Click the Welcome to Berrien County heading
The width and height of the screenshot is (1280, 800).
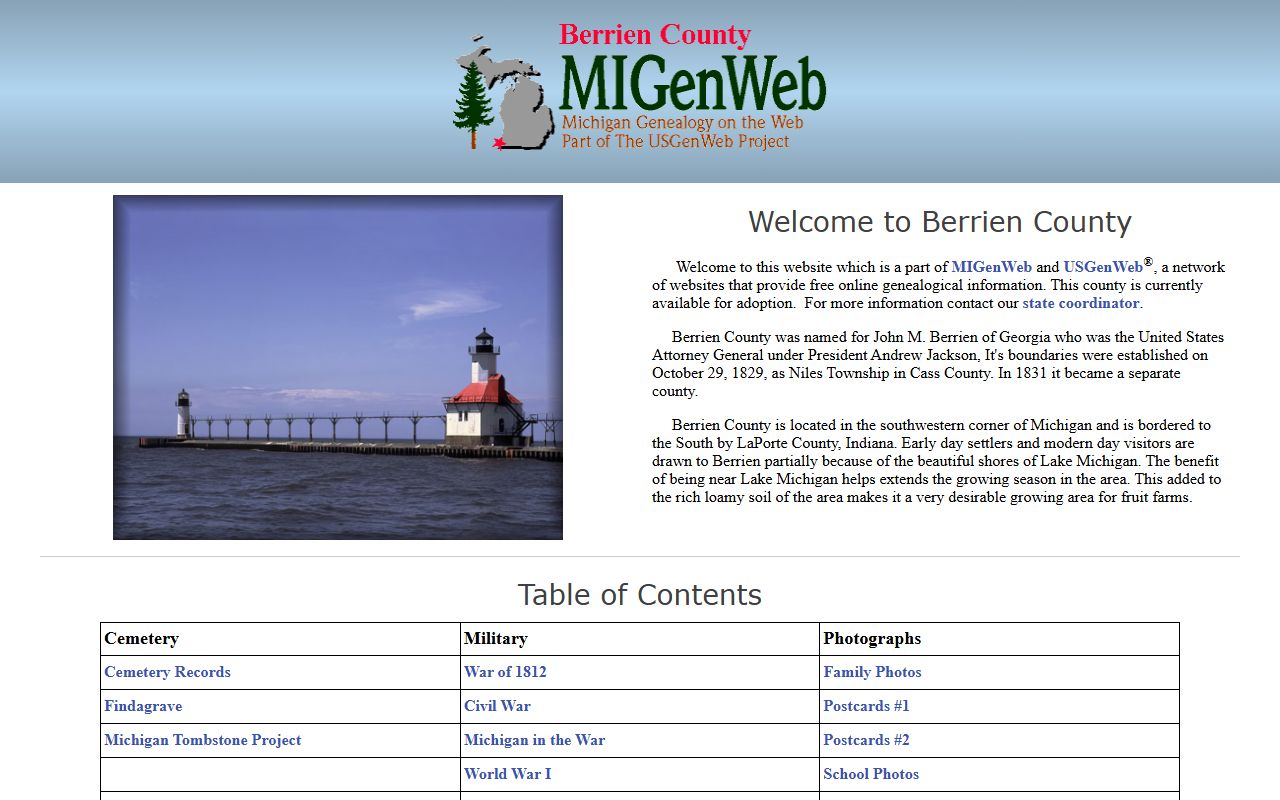[x=940, y=222]
